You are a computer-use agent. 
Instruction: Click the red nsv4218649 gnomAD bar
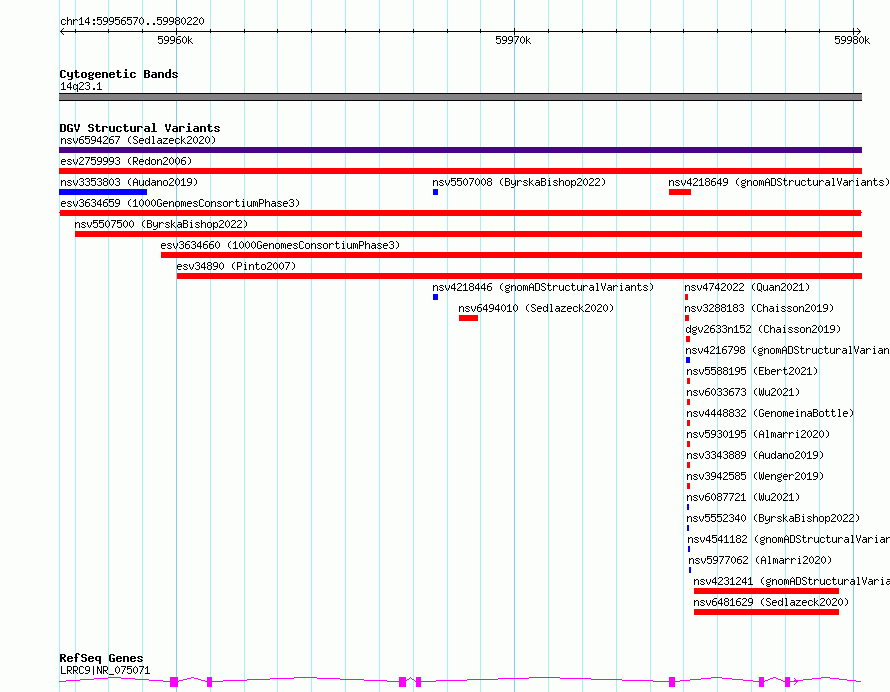coord(679,192)
